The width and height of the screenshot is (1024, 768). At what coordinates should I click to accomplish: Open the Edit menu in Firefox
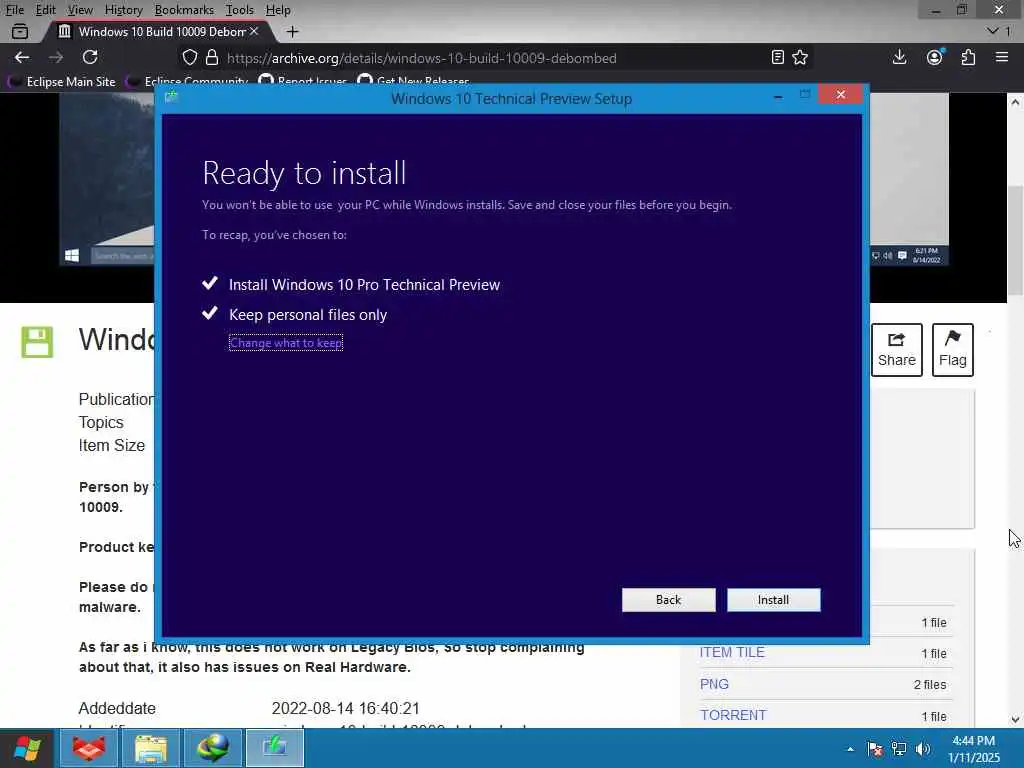[x=45, y=10]
